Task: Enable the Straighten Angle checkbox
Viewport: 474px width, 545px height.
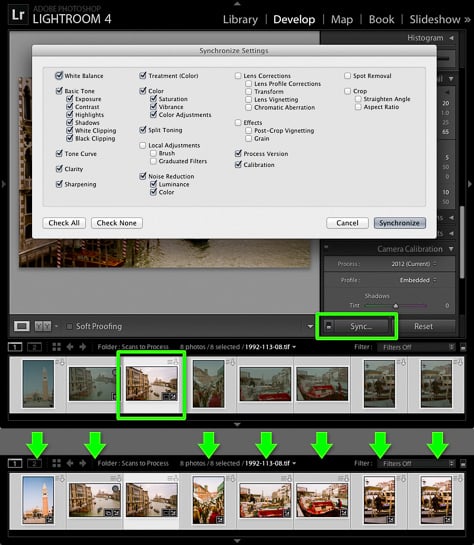Action: pyautogui.click(x=358, y=99)
